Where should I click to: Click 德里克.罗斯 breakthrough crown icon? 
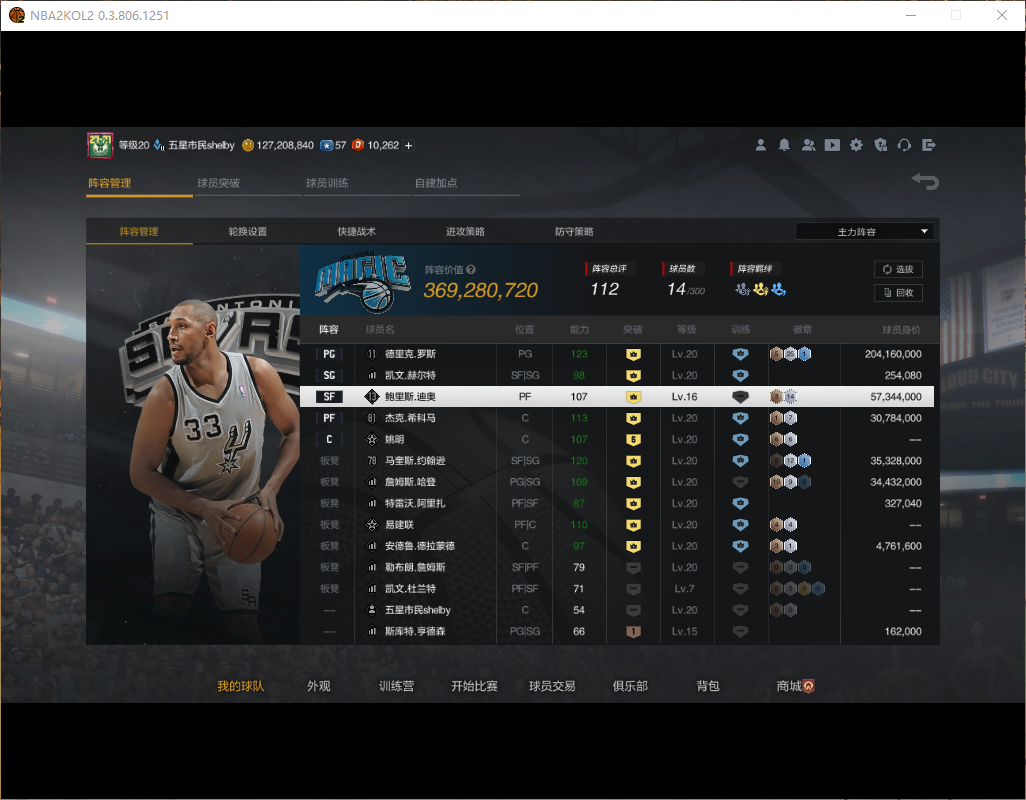(633, 355)
